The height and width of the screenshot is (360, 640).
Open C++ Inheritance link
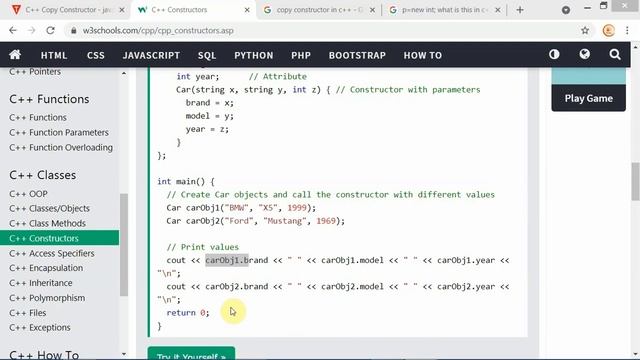point(41,283)
